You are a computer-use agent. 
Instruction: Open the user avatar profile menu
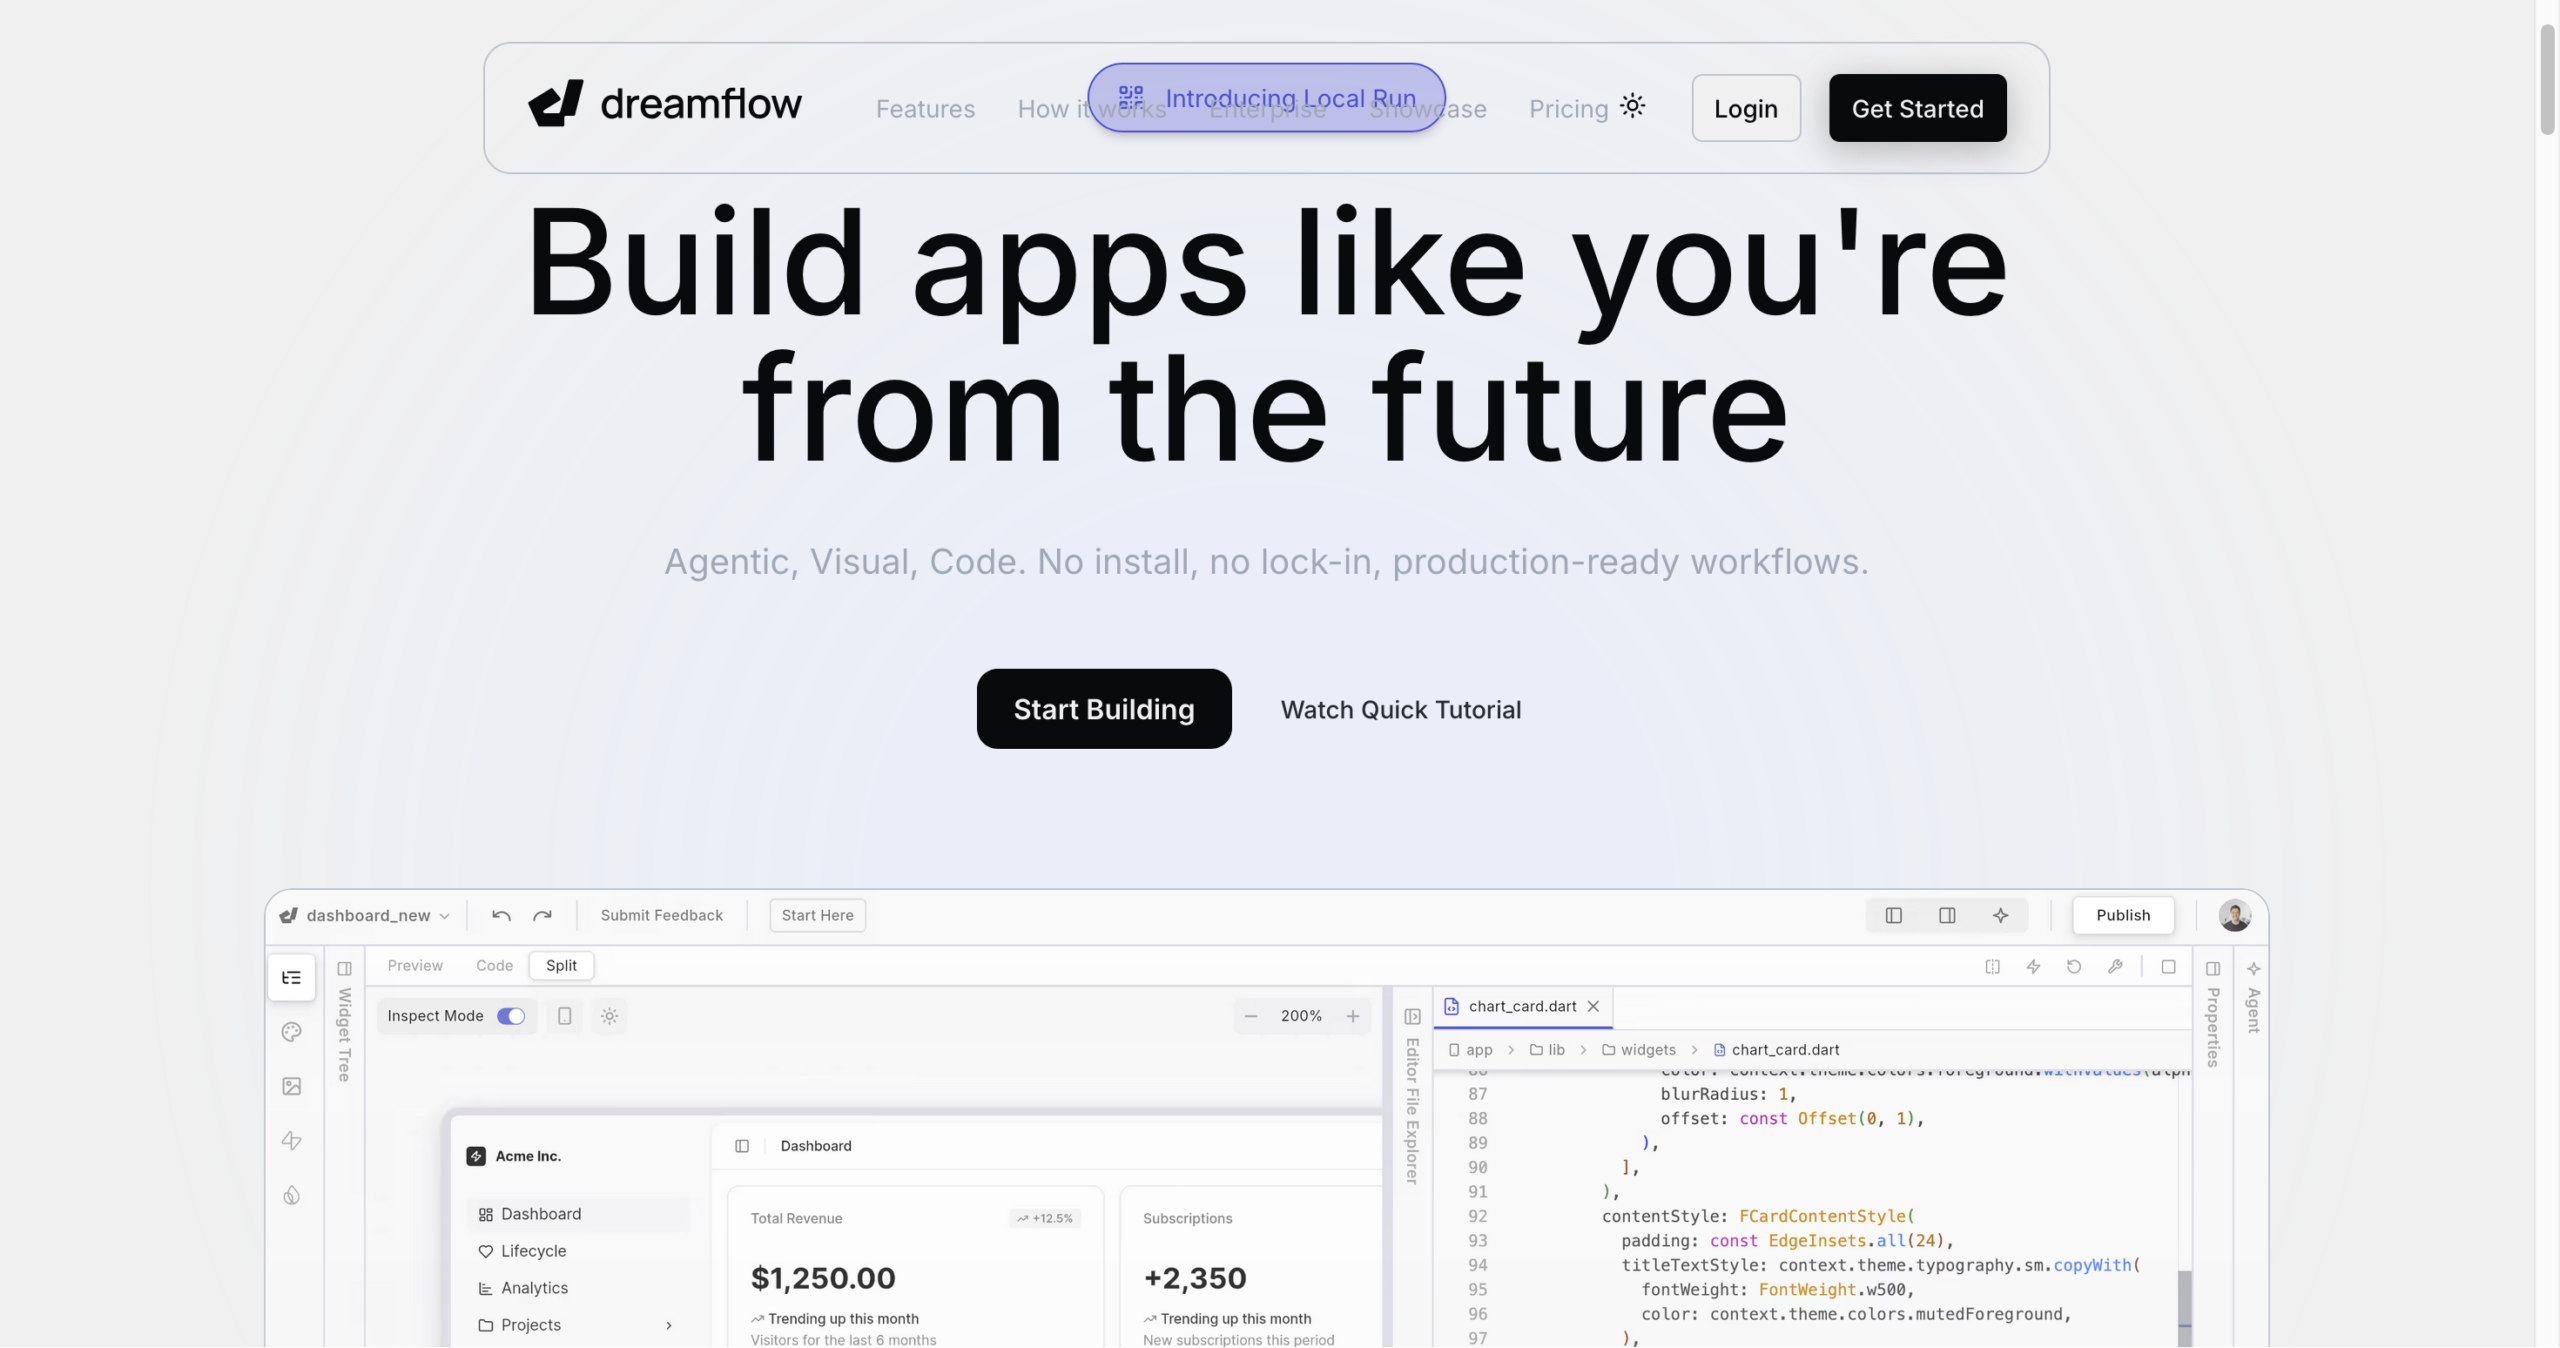tap(2234, 915)
